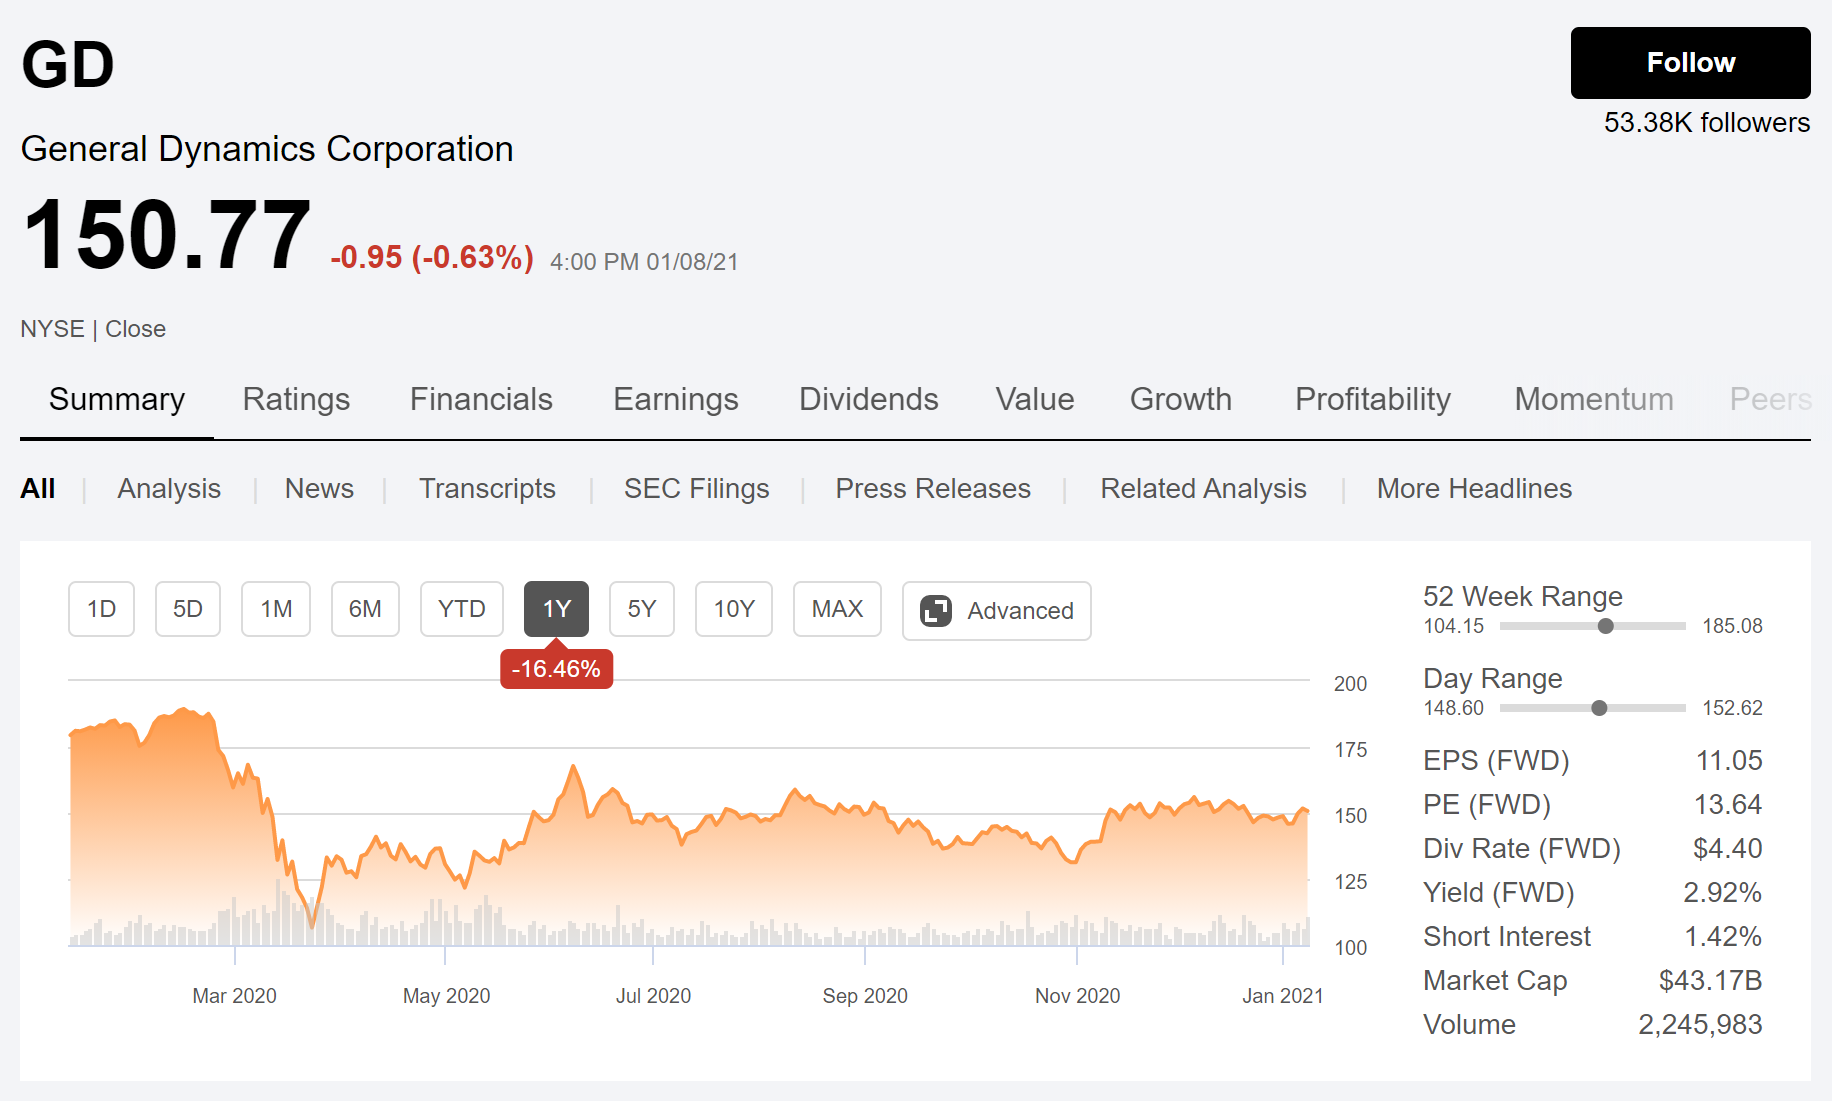
Task: Open Related Analysis filter
Action: [1204, 488]
